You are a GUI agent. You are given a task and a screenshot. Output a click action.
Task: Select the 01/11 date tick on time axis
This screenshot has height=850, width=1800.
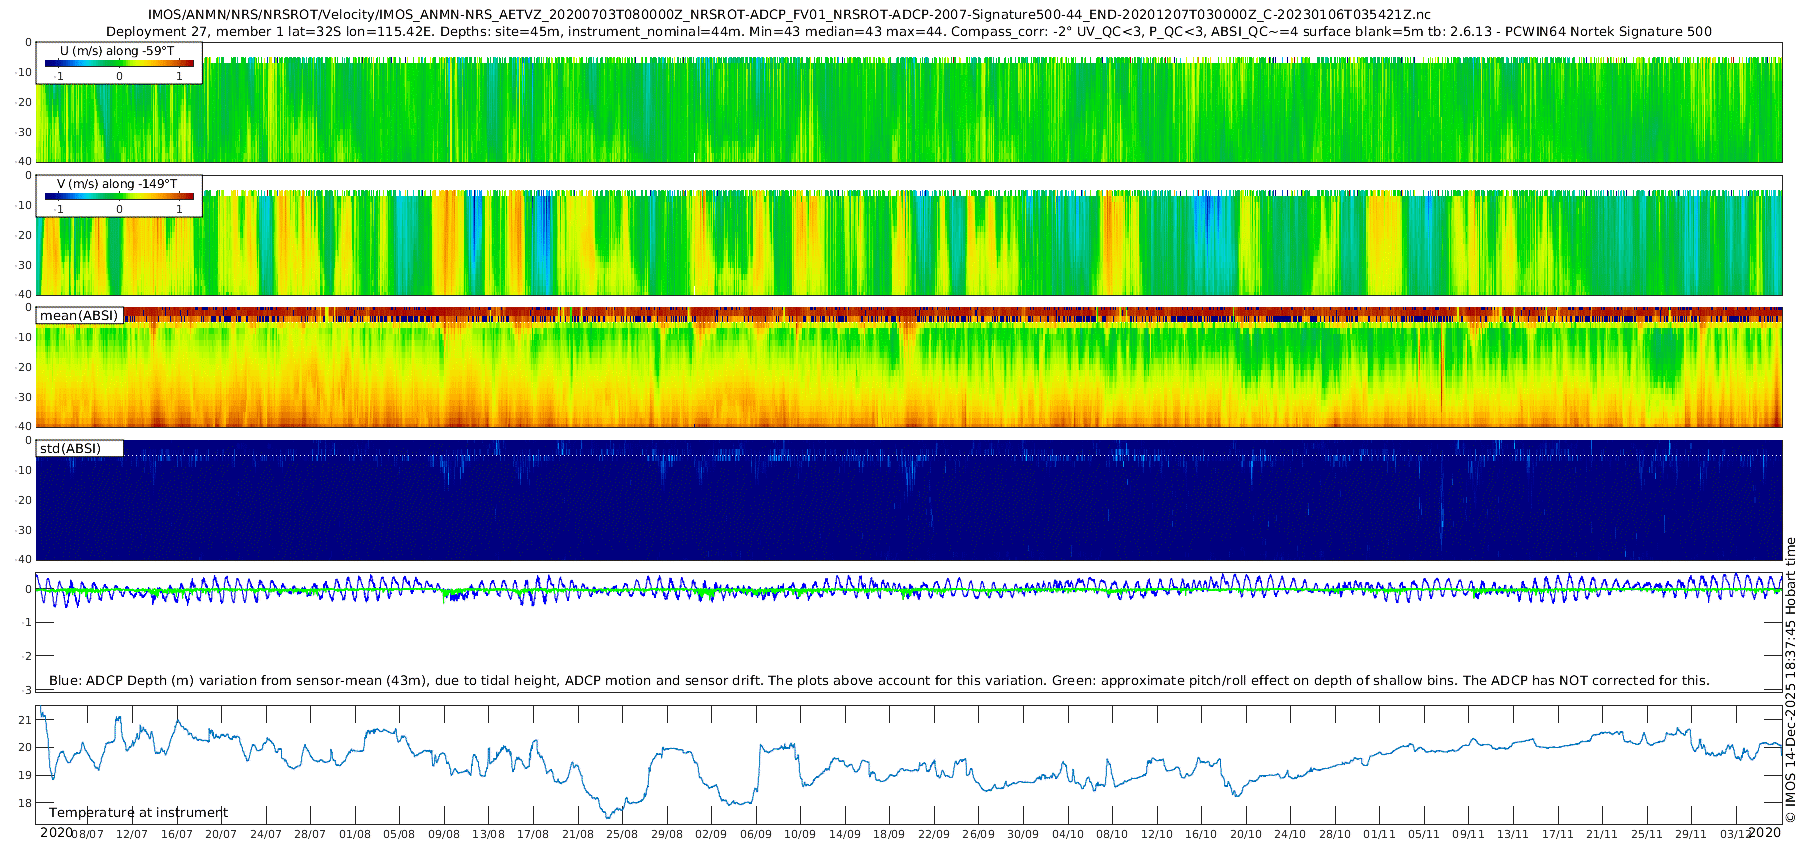click(1379, 834)
